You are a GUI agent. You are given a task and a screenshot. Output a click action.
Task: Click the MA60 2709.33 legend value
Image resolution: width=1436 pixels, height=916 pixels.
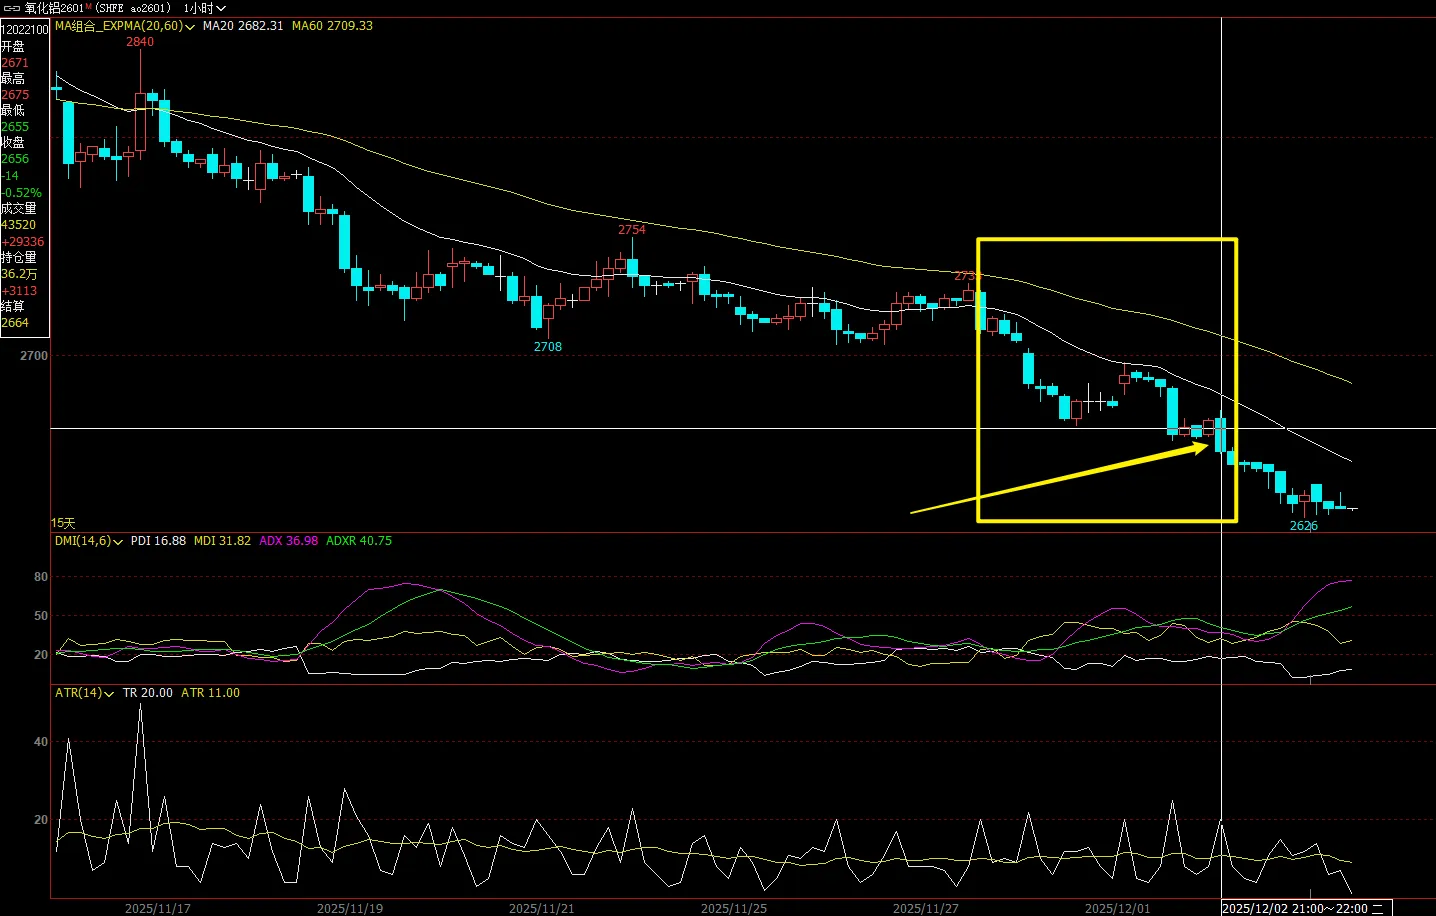pyautogui.click(x=332, y=26)
